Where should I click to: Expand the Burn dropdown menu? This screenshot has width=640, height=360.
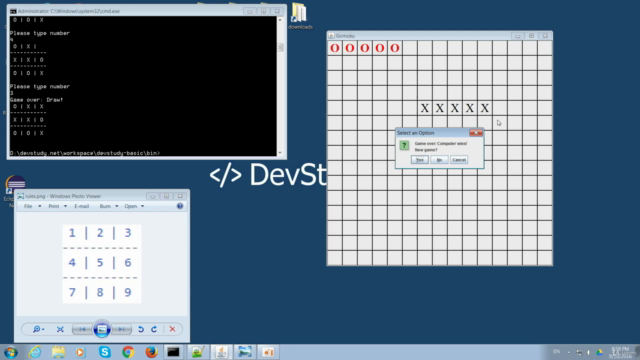(109, 206)
